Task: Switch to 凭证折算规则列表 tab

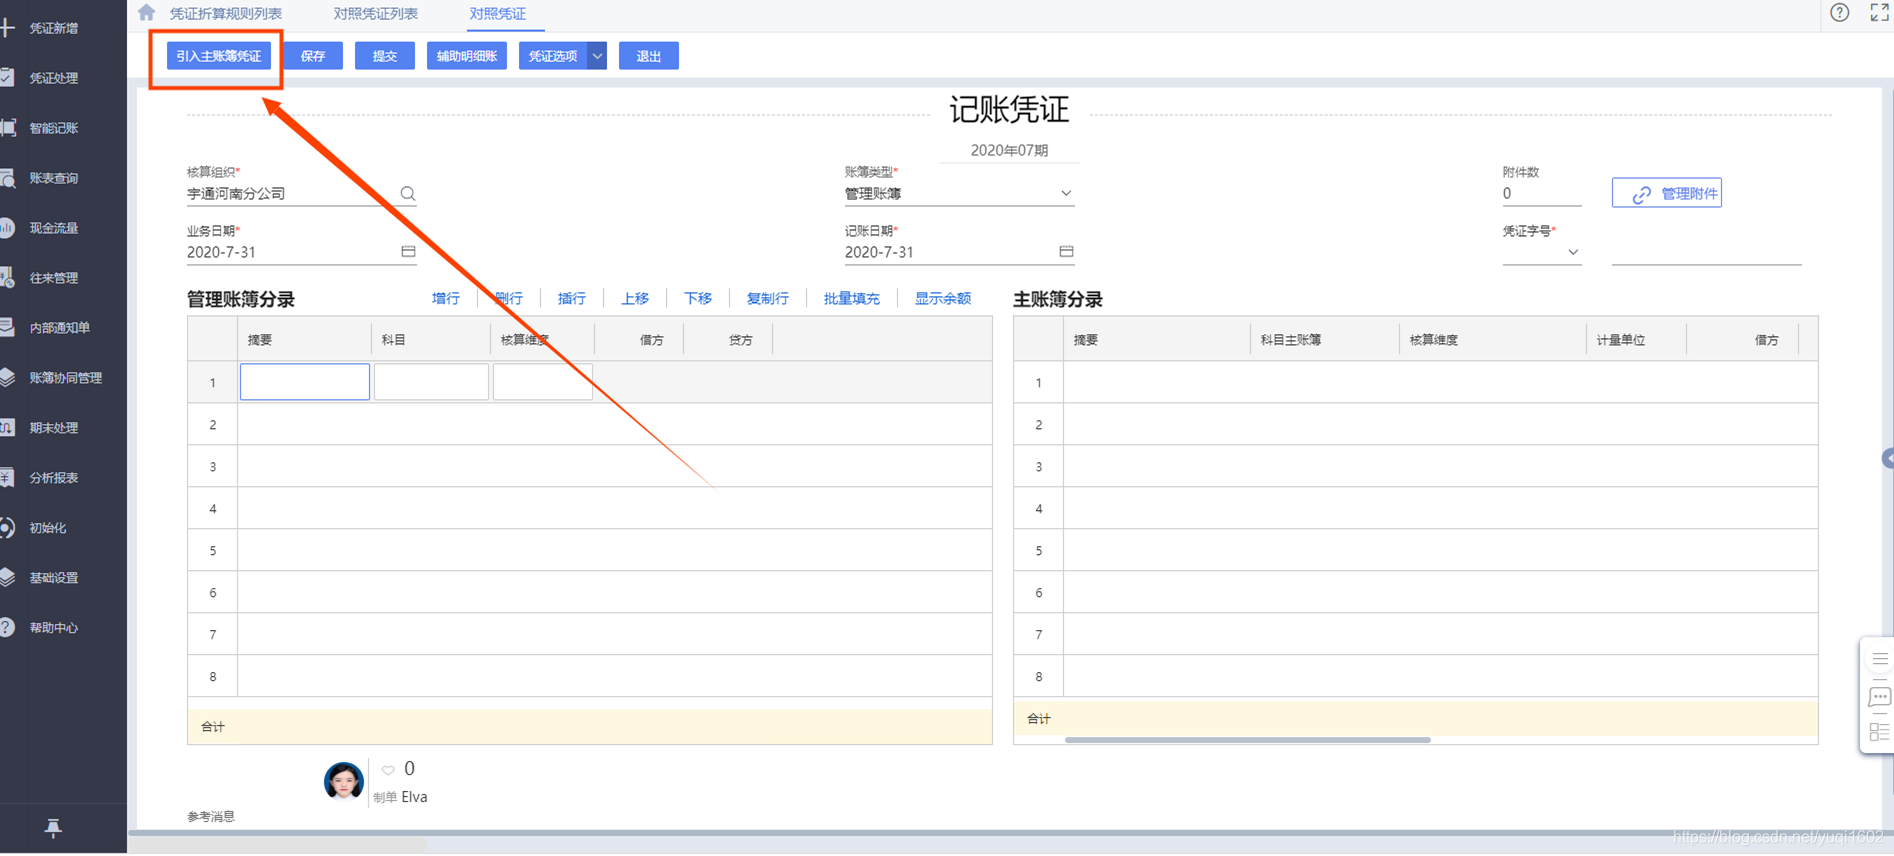Action: tap(226, 14)
